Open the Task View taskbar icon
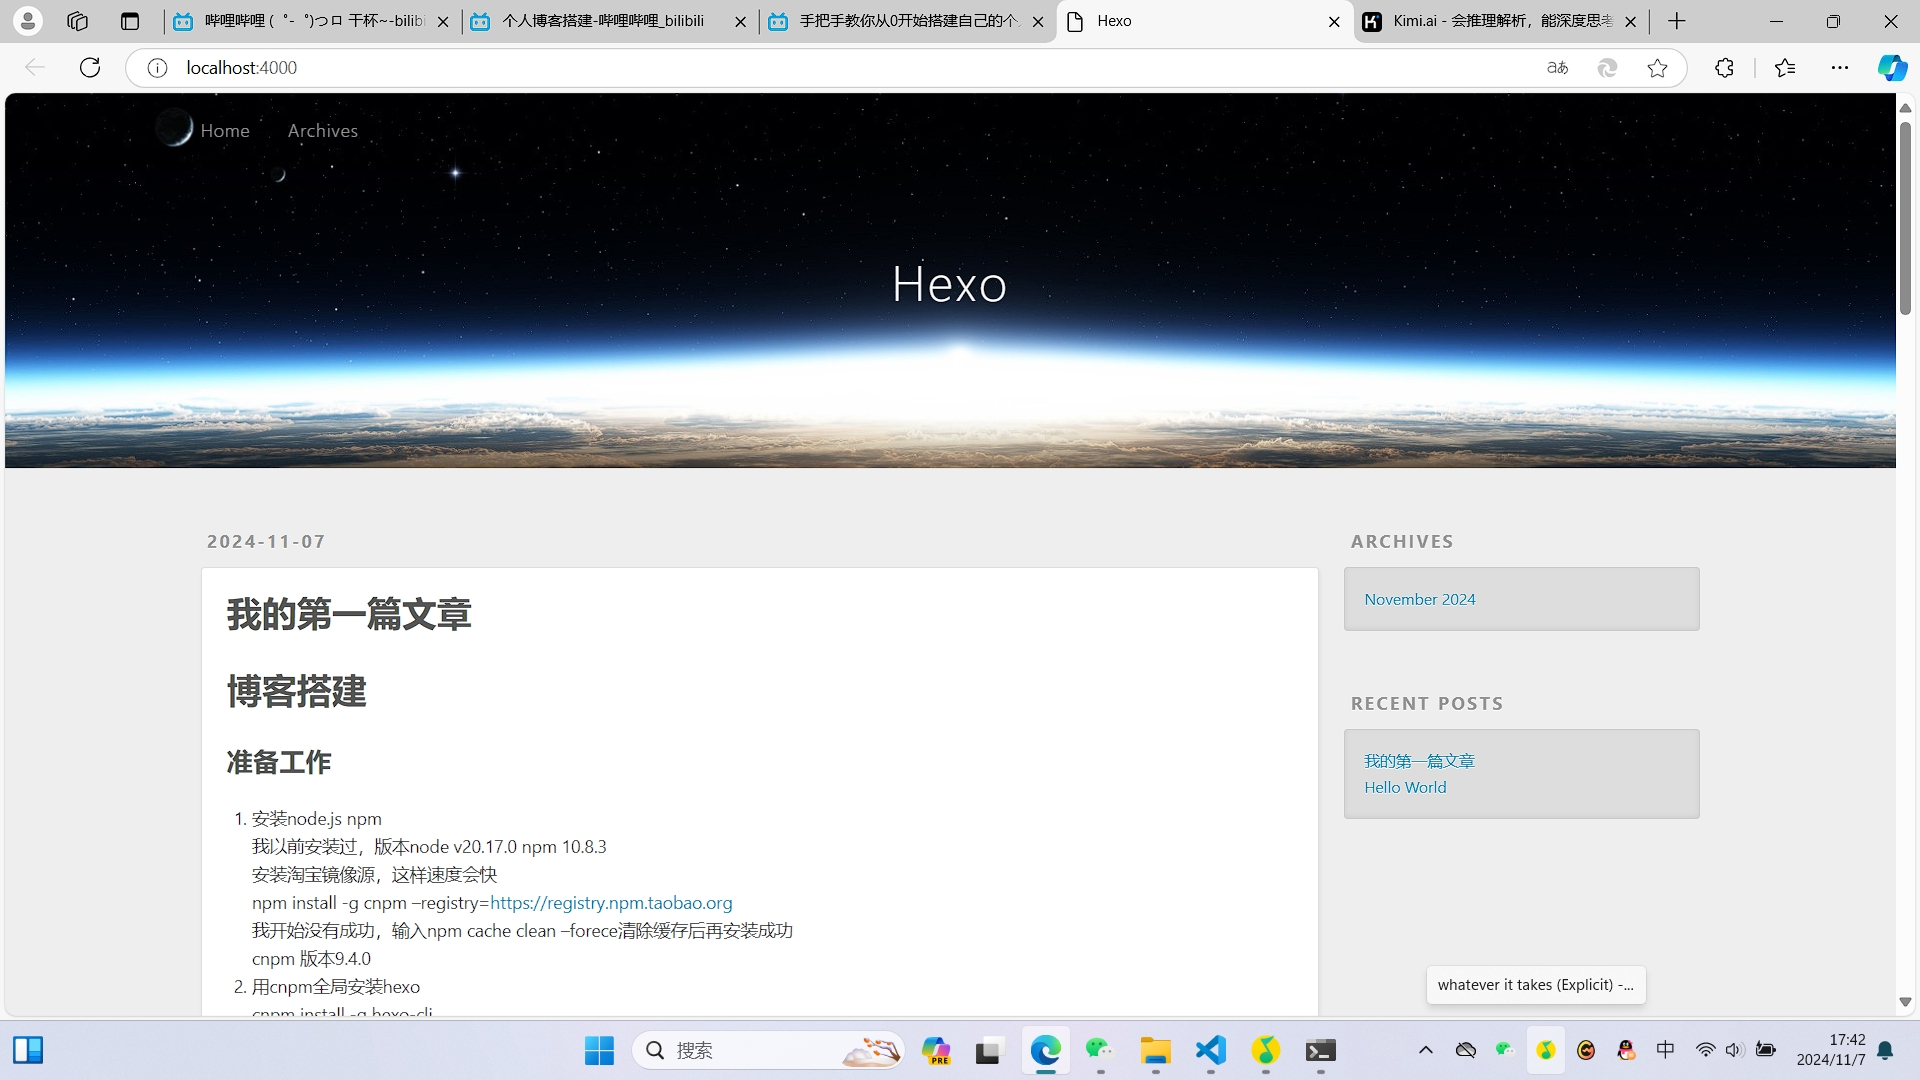 (x=988, y=1050)
